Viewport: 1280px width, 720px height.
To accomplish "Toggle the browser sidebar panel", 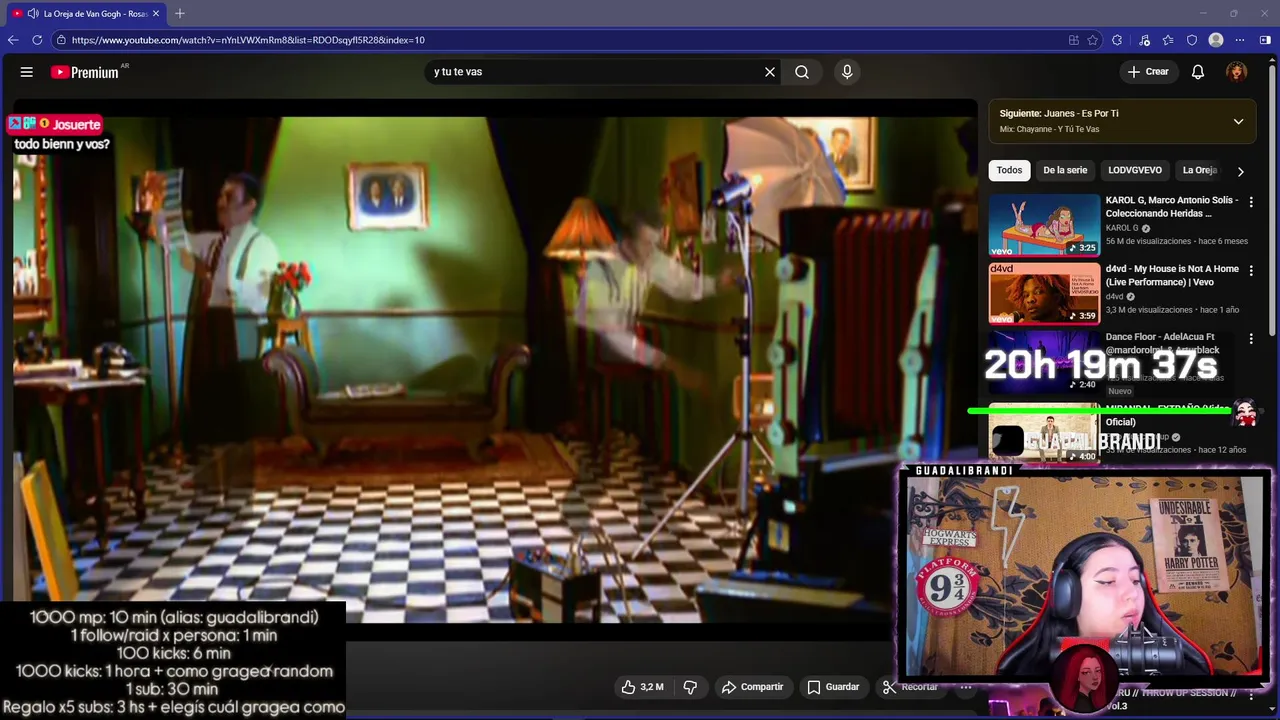I will pyautogui.click(x=1265, y=40).
